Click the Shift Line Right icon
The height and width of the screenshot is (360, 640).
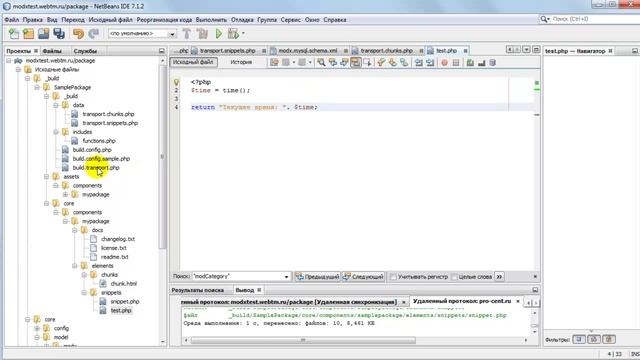tap(430, 62)
